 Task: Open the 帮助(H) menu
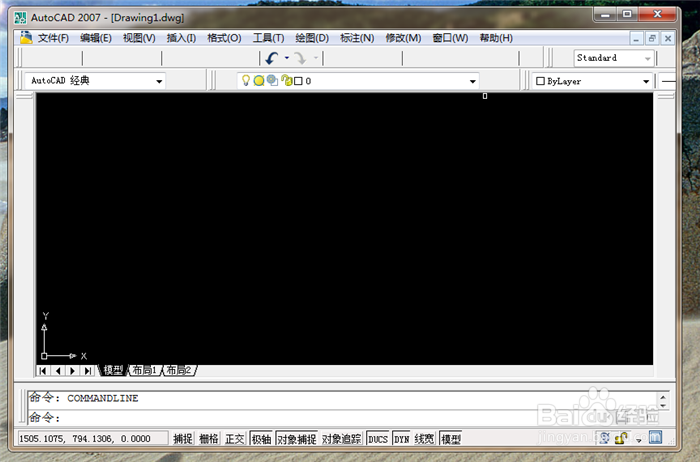496,38
